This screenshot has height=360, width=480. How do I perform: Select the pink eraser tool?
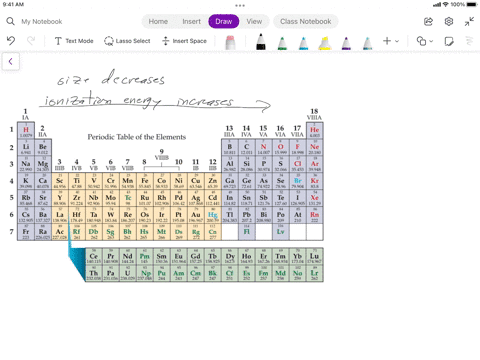pos(230,42)
